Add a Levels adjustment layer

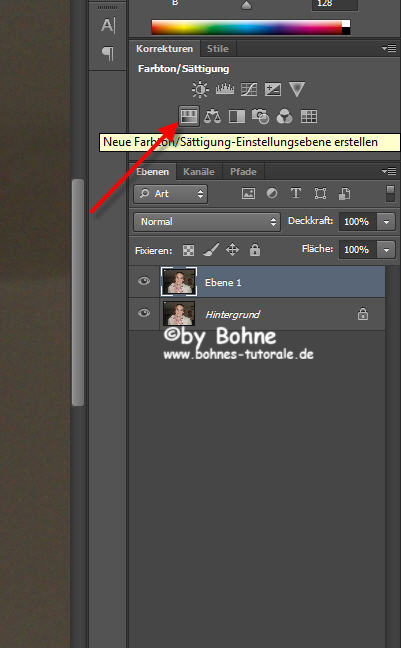[x=224, y=89]
